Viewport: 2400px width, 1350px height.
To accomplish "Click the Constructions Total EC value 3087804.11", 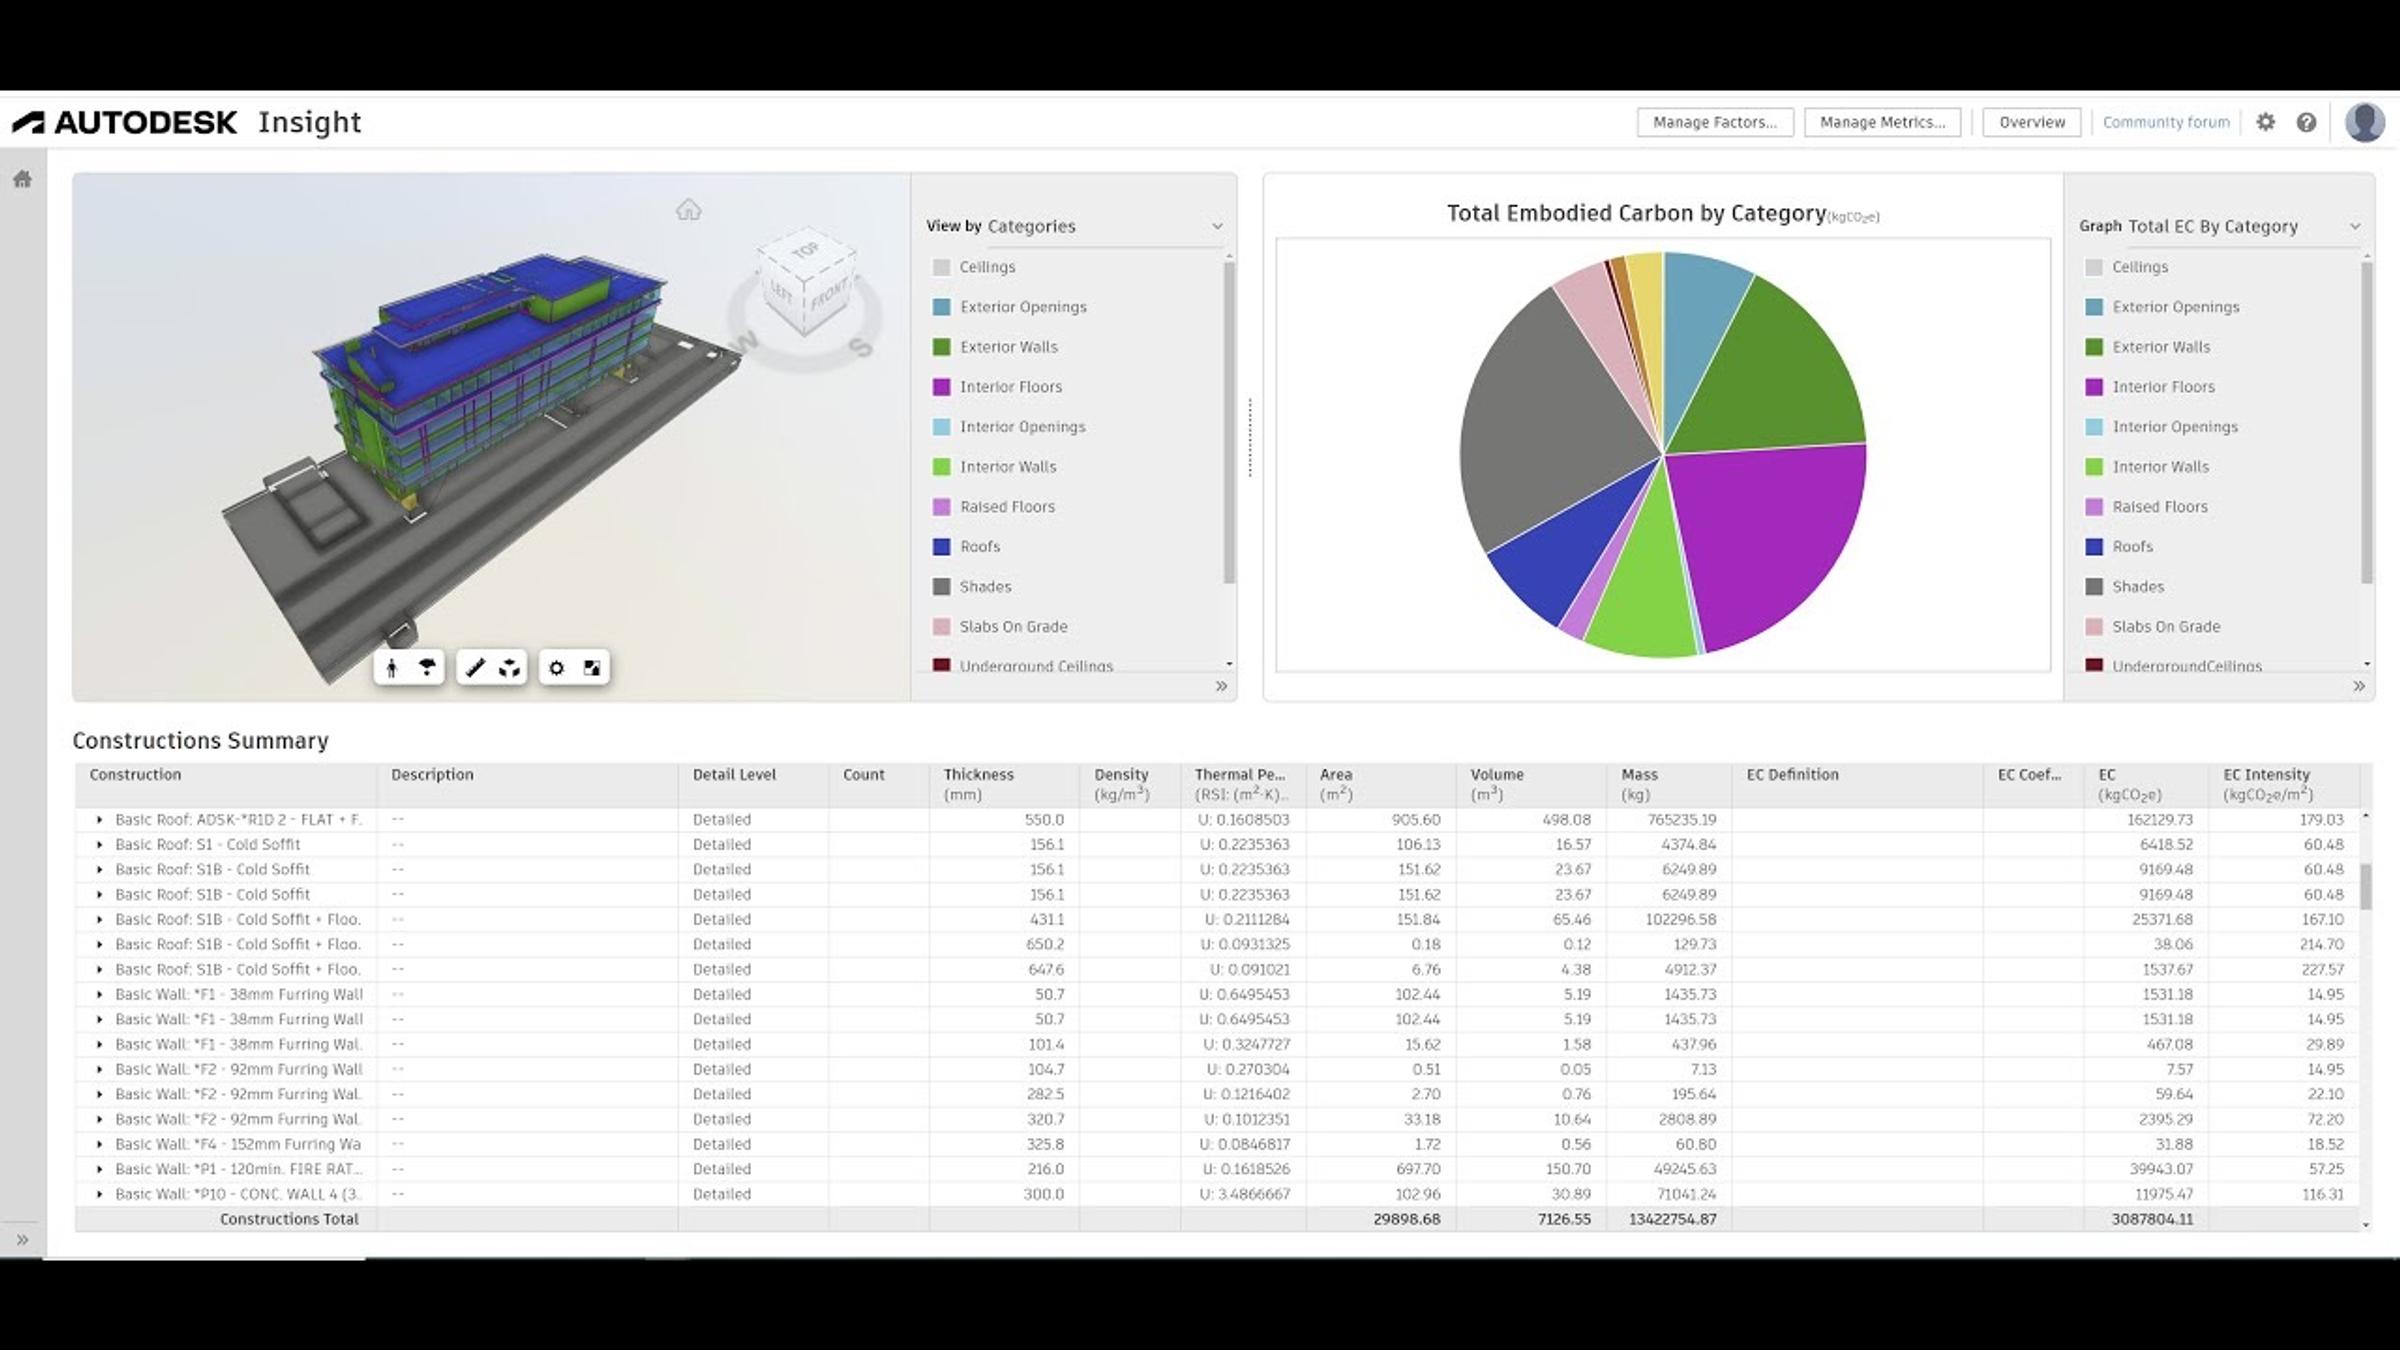I will pyautogui.click(x=2152, y=1219).
